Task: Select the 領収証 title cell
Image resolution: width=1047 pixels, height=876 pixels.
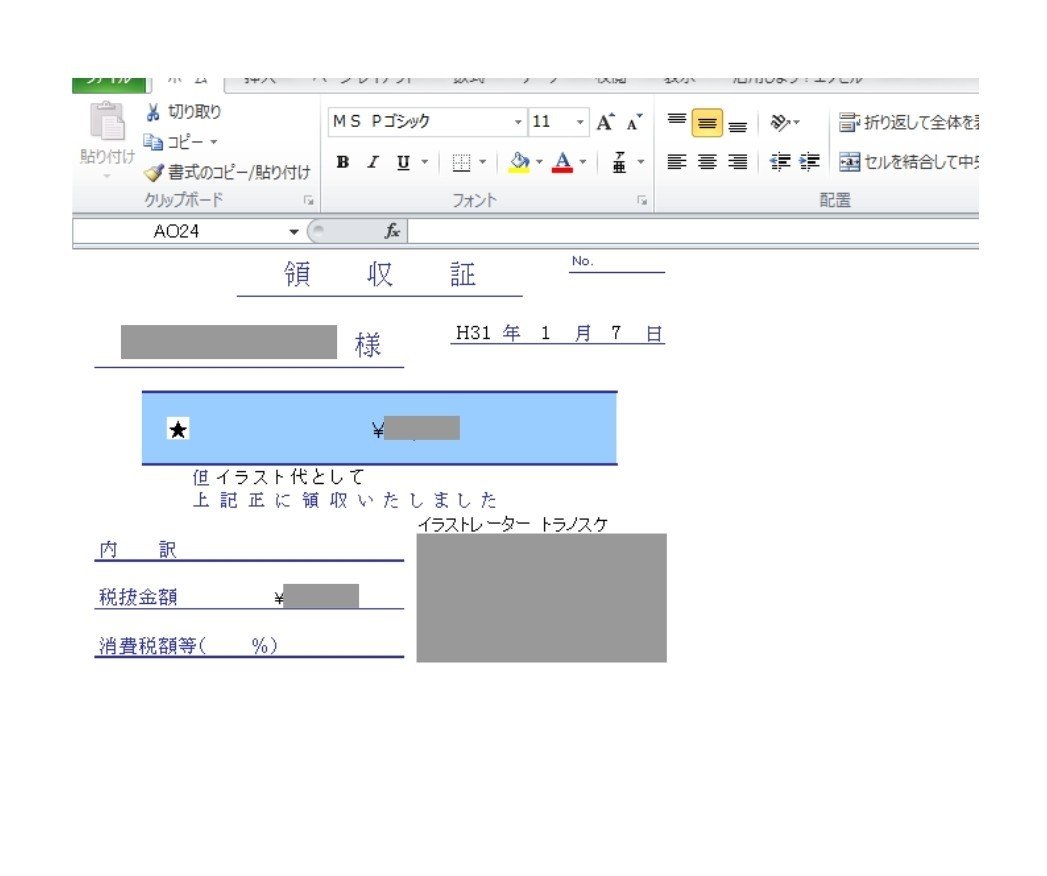Action: (x=379, y=274)
